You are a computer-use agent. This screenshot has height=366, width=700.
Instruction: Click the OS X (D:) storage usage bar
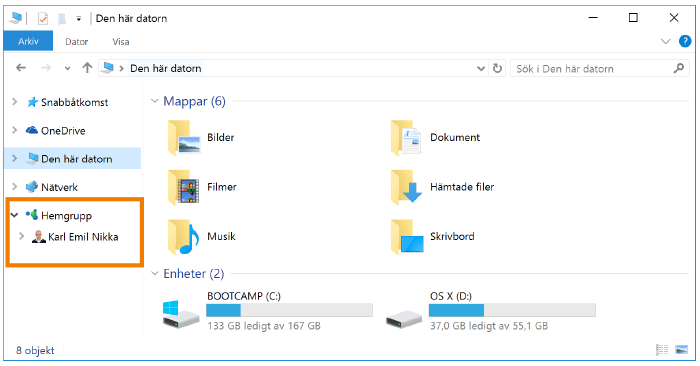pos(512,310)
